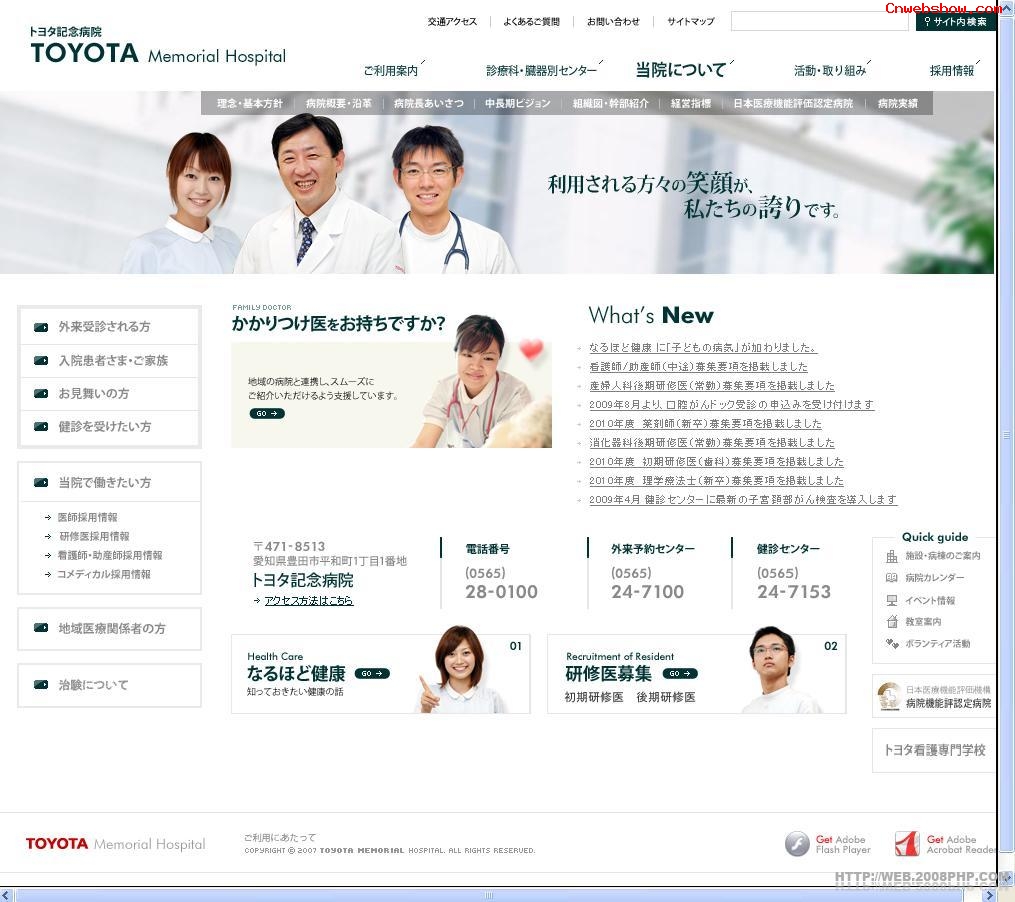Open 経営指標 submenu tab
The image size is (1015, 902).
tap(691, 103)
